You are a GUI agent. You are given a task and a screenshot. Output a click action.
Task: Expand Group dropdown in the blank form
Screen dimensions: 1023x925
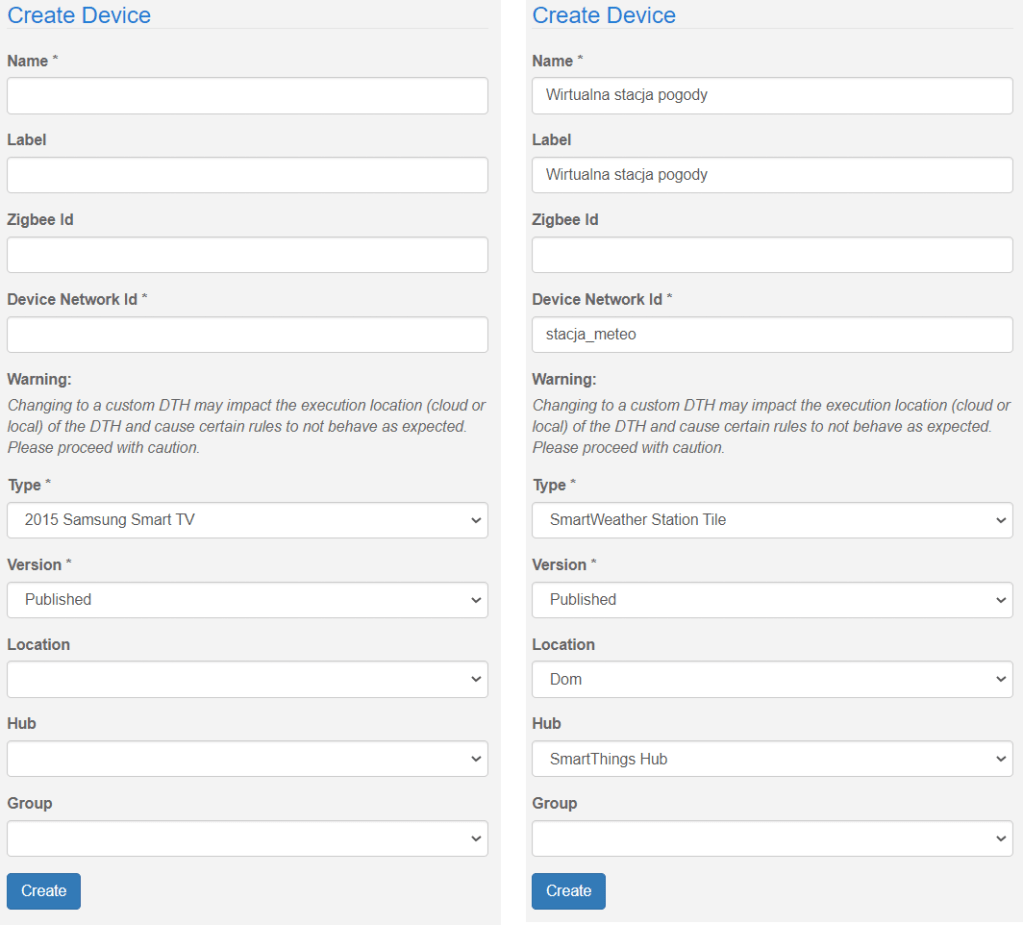(247, 839)
